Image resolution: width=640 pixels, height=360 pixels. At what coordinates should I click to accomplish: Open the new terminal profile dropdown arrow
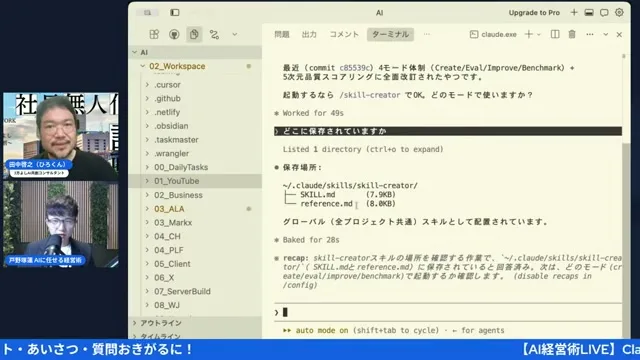coord(539,35)
